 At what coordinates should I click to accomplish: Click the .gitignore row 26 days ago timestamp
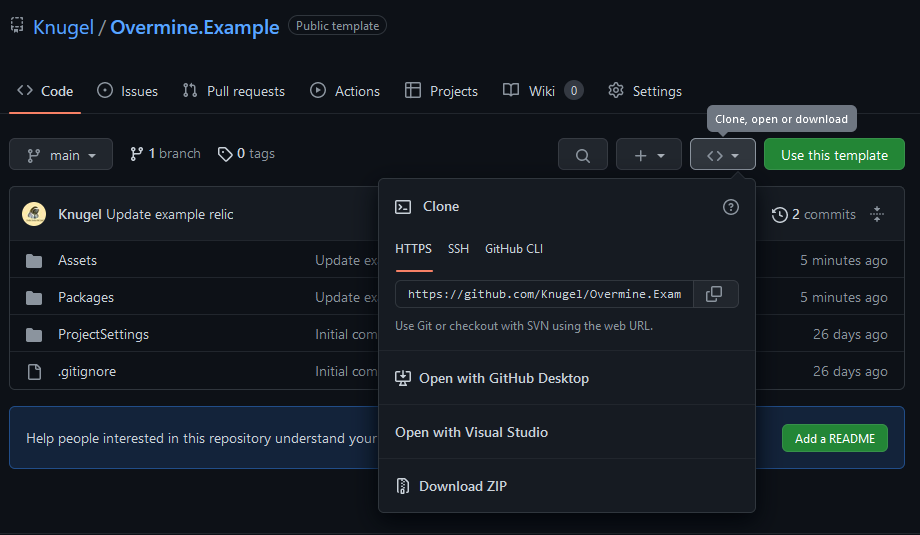850,371
